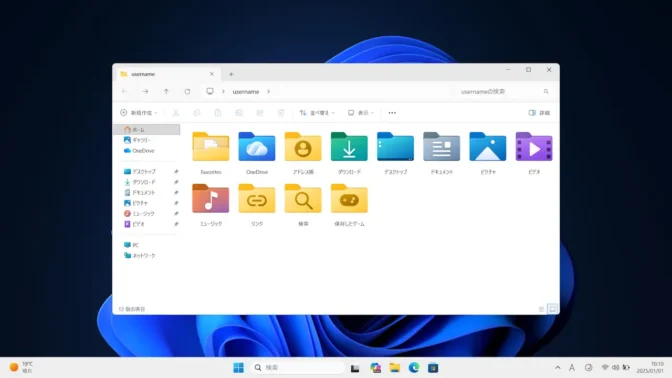Open the ビデオ folder in file grid

coord(534,147)
